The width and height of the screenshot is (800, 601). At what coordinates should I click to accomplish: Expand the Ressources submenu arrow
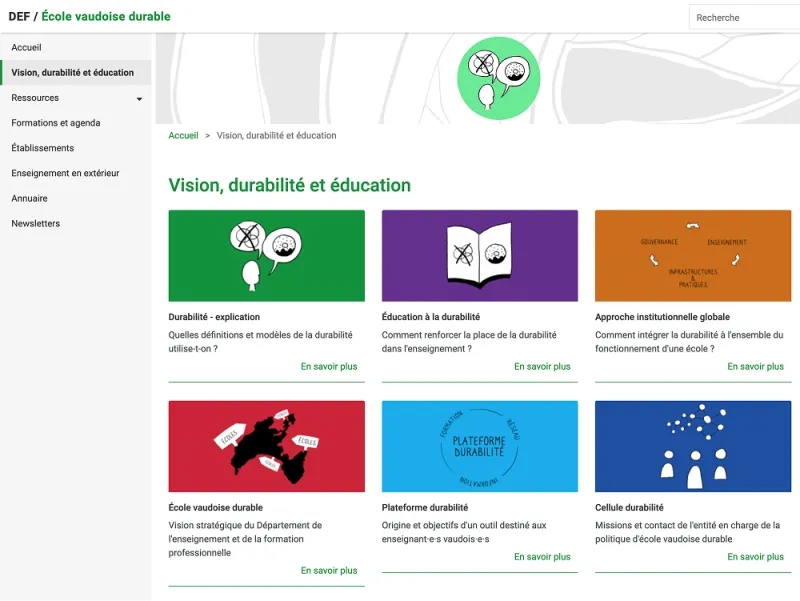pyautogui.click(x=139, y=98)
